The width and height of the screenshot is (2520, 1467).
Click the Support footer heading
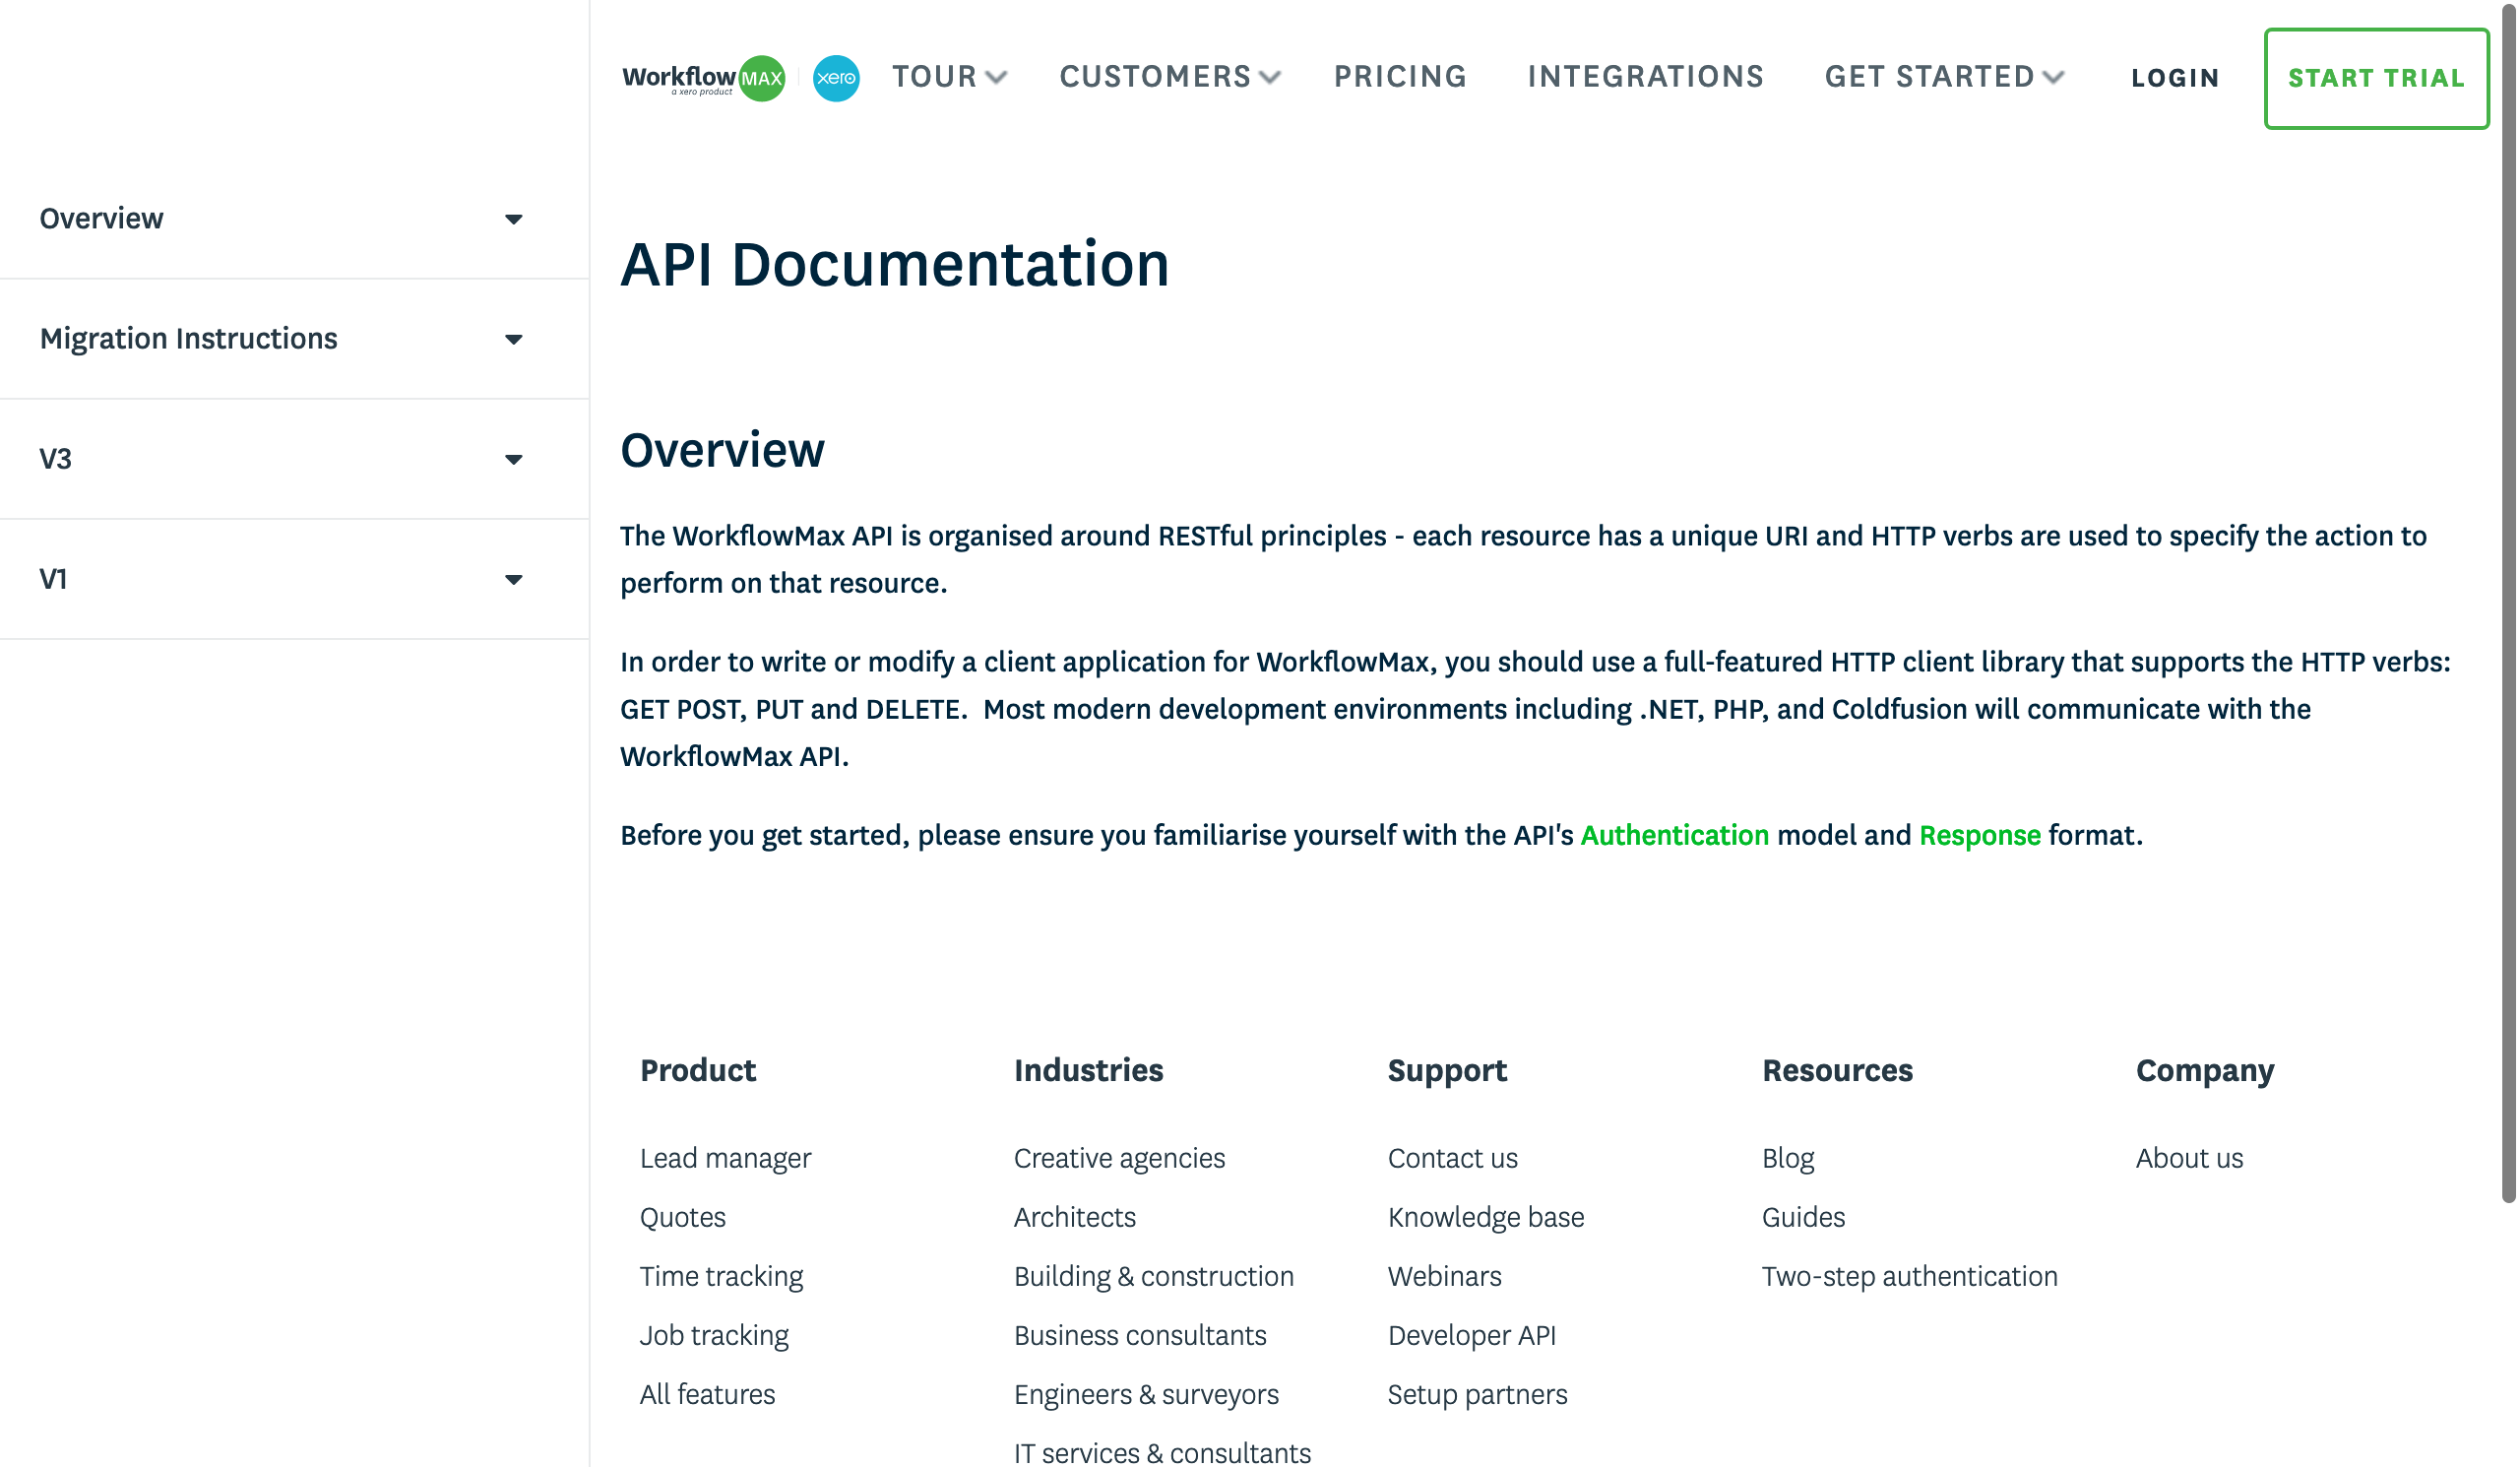click(x=1447, y=1070)
